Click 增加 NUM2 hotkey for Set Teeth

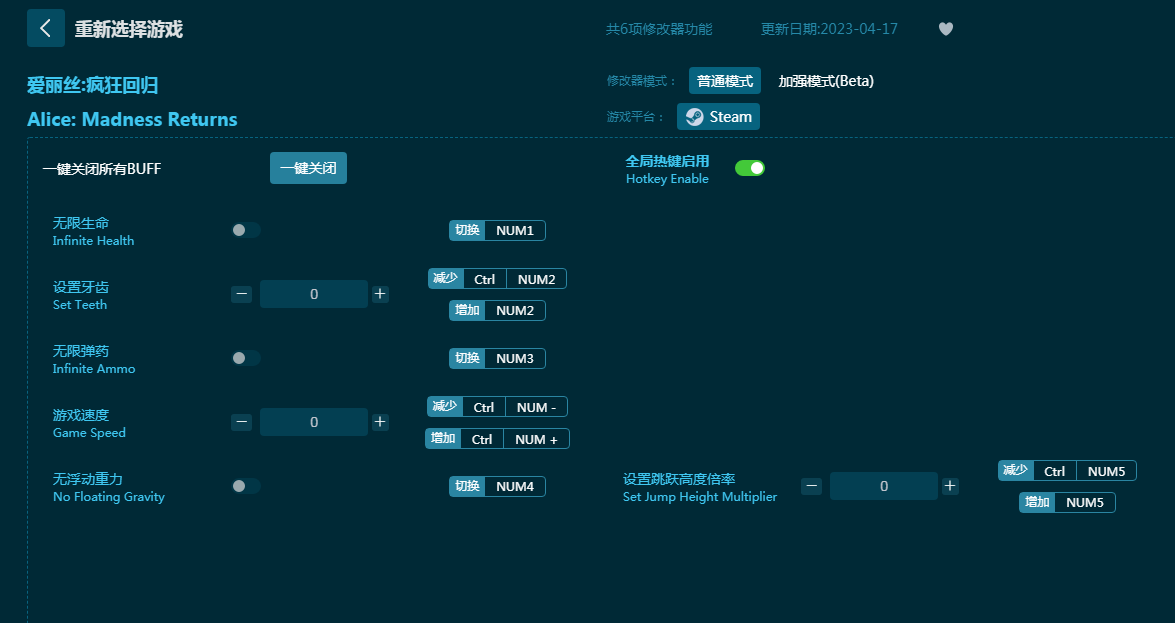(498, 310)
